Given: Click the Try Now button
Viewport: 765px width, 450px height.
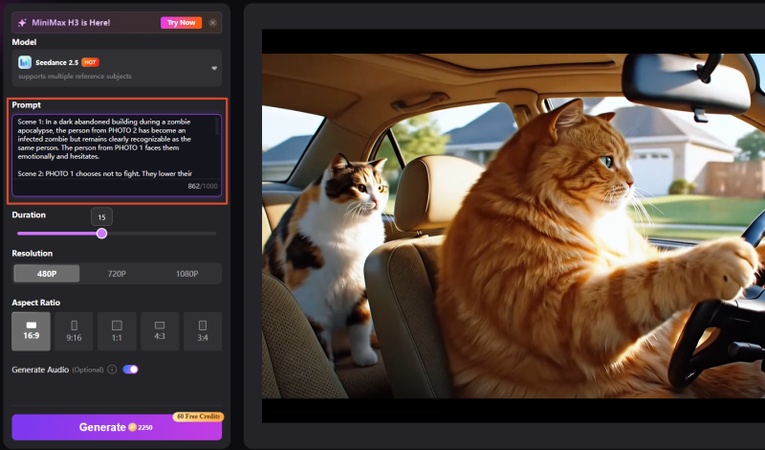Looking at the screenshot, I should pos(181,22).
